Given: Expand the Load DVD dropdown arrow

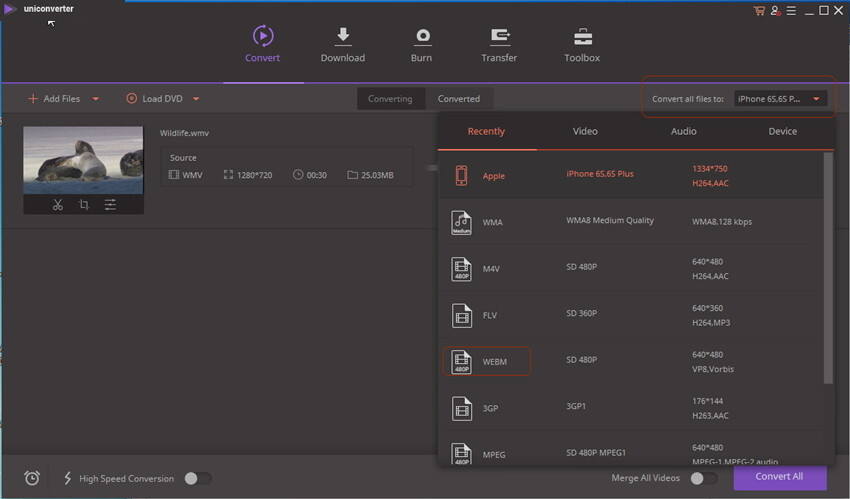Looking at the screenshot, I should (196, 99).
